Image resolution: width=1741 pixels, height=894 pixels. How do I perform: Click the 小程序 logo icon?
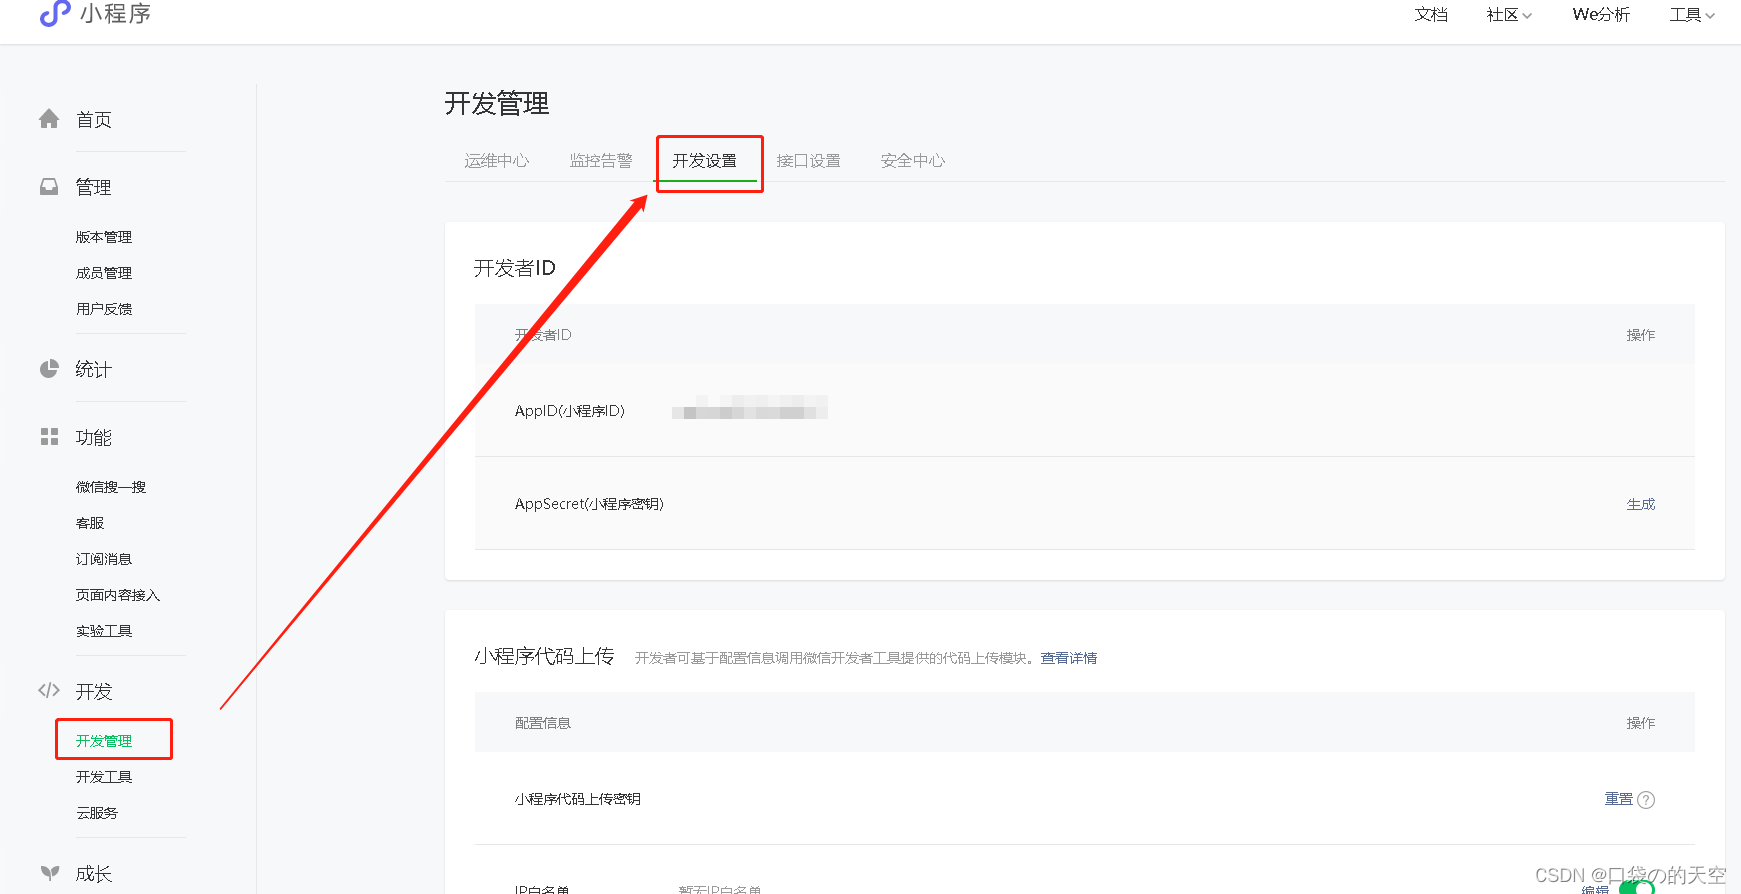coord(55,13)
